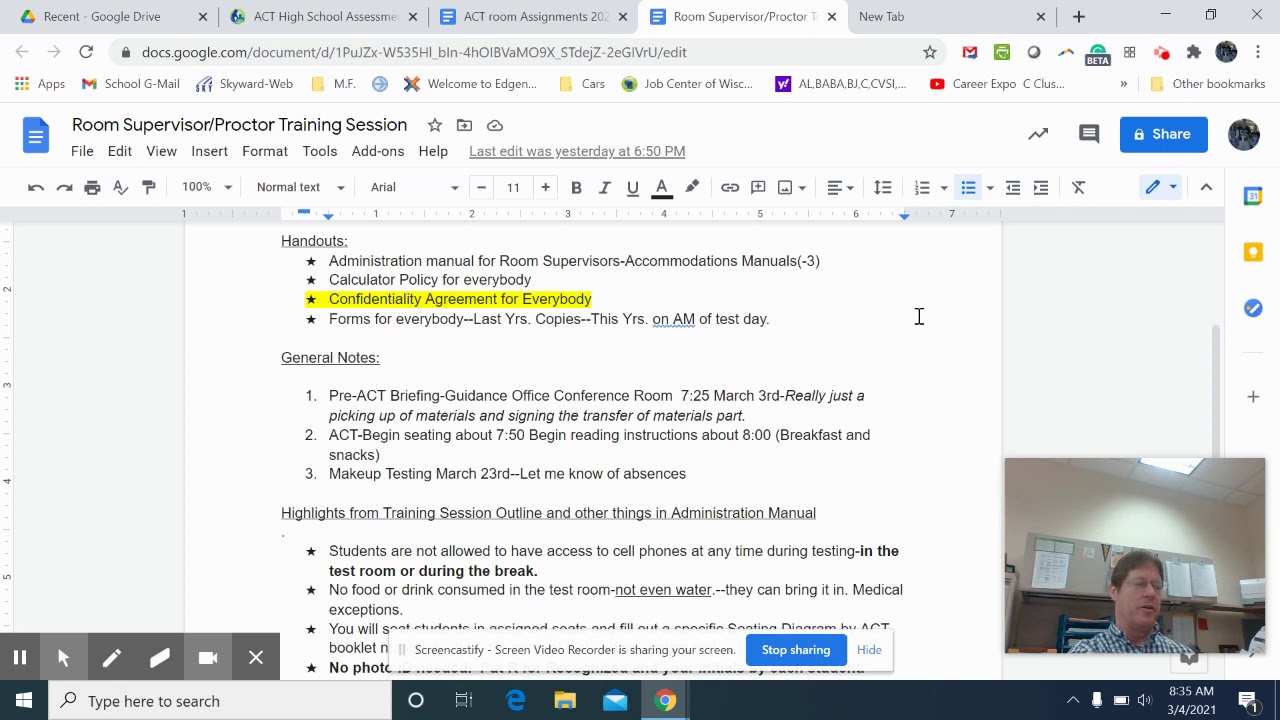Toggle the Screencastify embedded webcam
This screenshot has height=720, width=1280.
[208, 657]
